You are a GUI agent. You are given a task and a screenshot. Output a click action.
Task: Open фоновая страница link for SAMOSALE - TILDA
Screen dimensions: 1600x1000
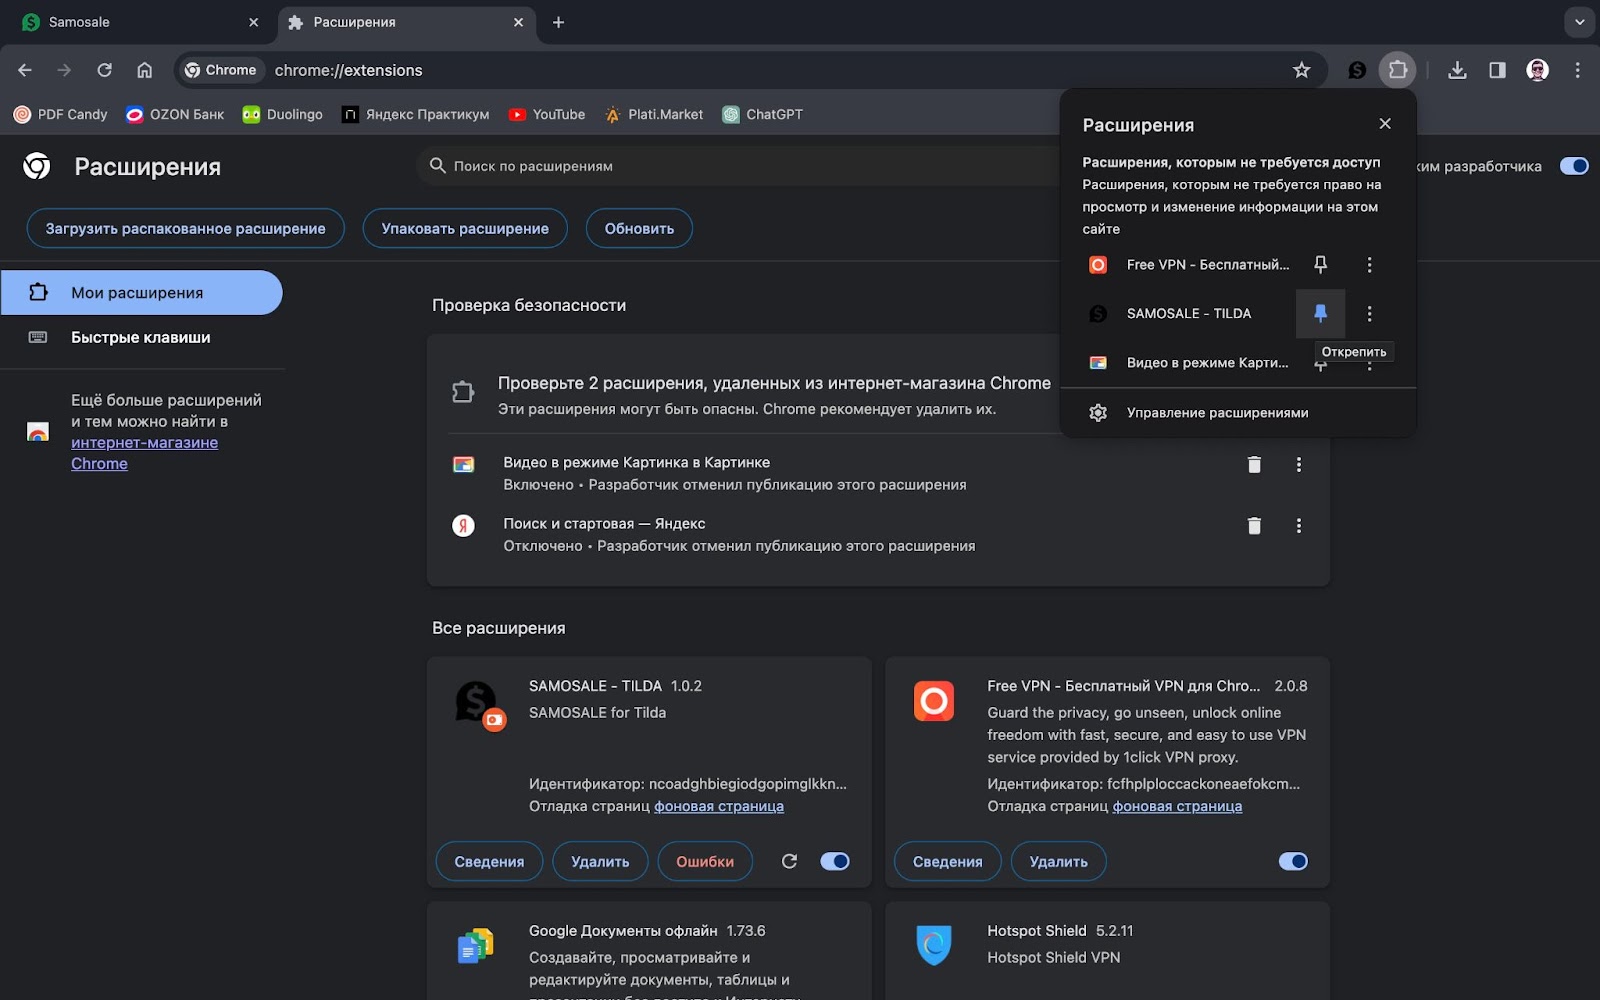click(719, 806)
